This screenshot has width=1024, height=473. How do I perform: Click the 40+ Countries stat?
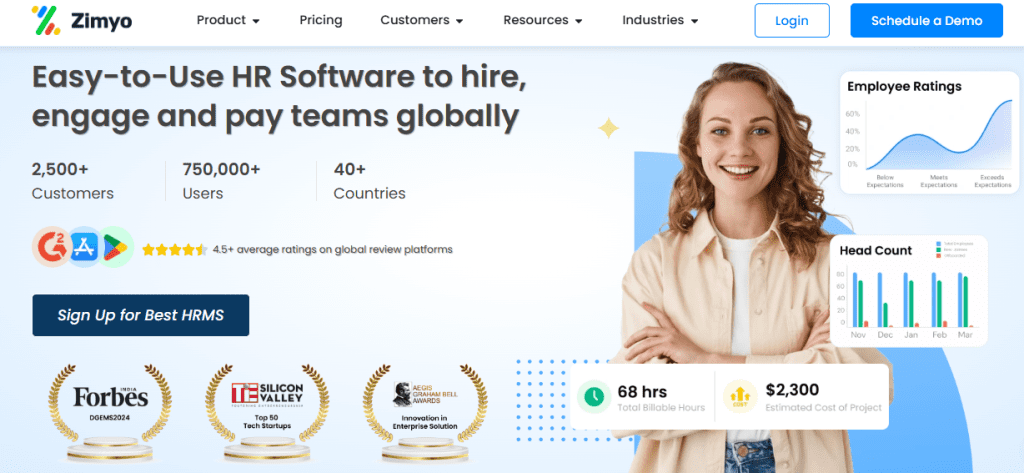(369, 181)
